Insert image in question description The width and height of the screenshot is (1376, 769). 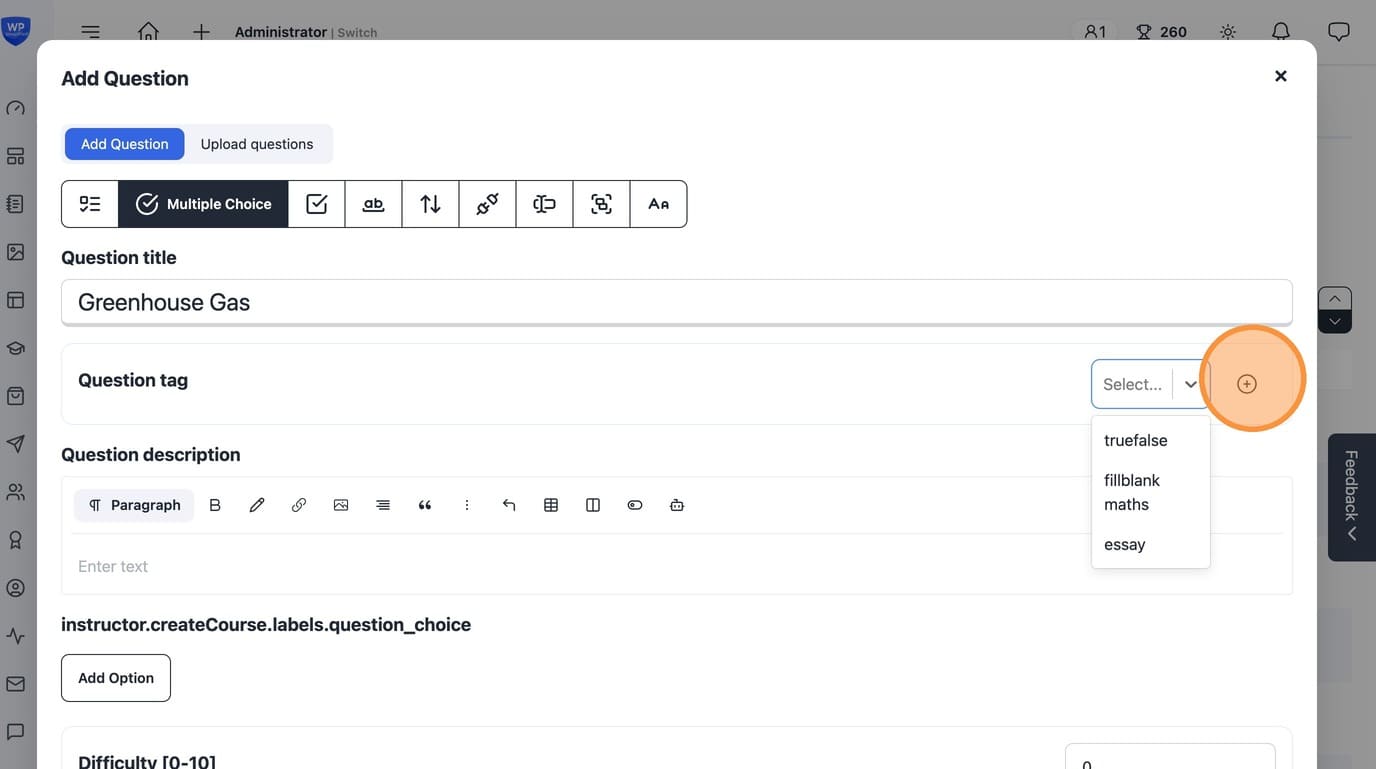tap(341, 505)
